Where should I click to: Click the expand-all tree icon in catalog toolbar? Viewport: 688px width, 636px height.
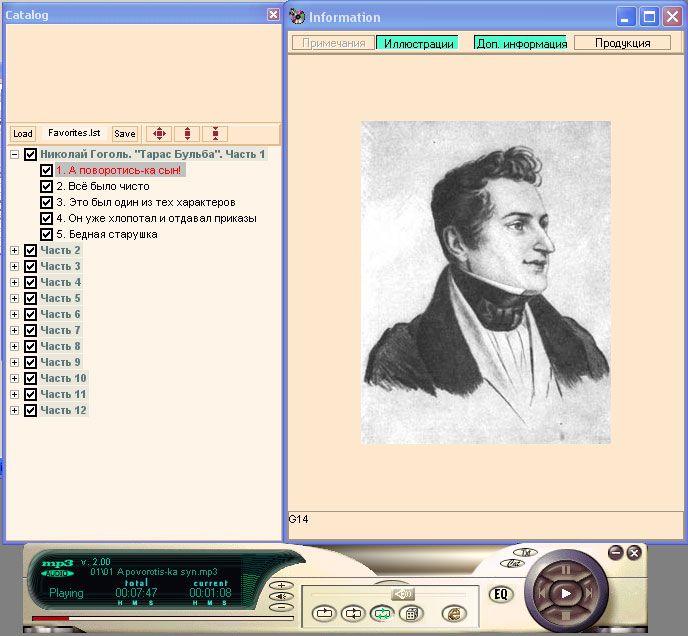pos(187,133)
